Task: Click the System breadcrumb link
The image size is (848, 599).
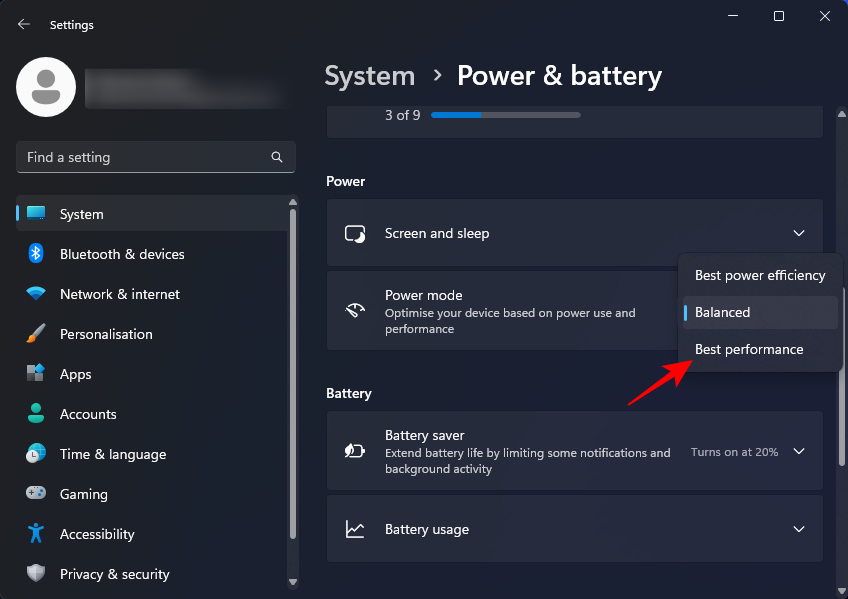Action: (x=369, y=75)
